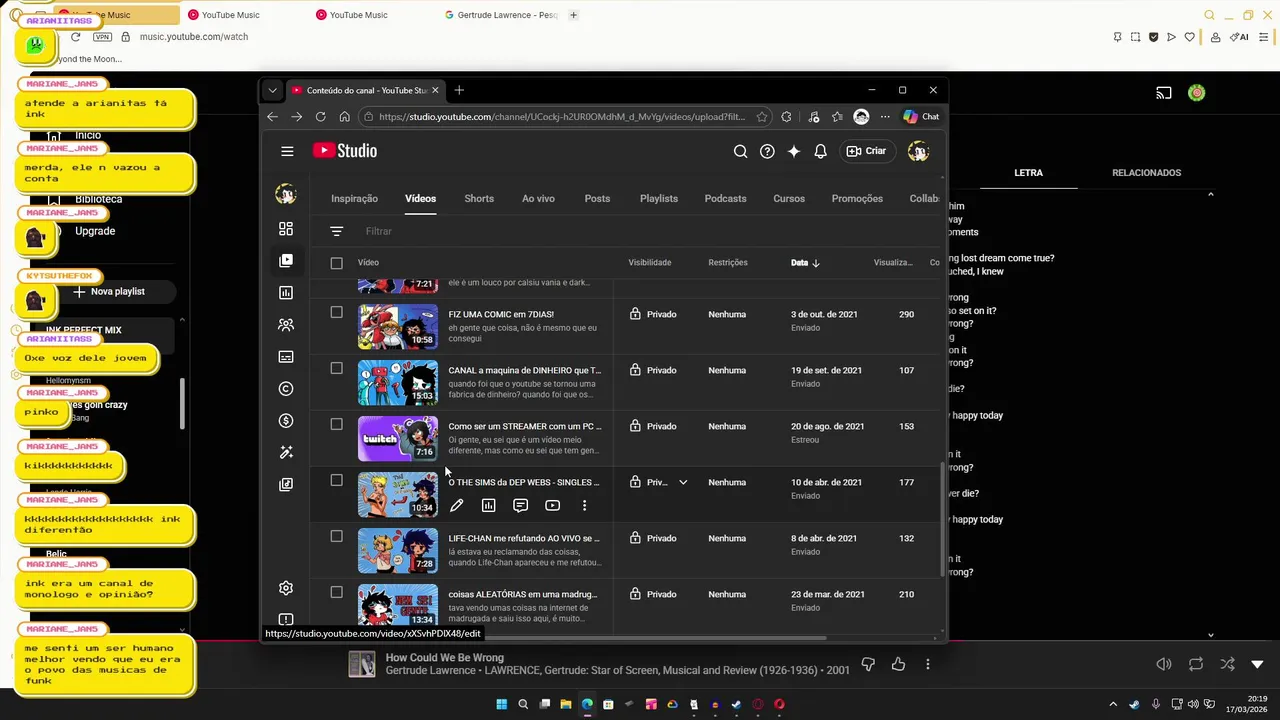Click the filter lines icon beside Filtrar
The height and width of the screenshot is (720, 1280).
[x=336, y=231]
